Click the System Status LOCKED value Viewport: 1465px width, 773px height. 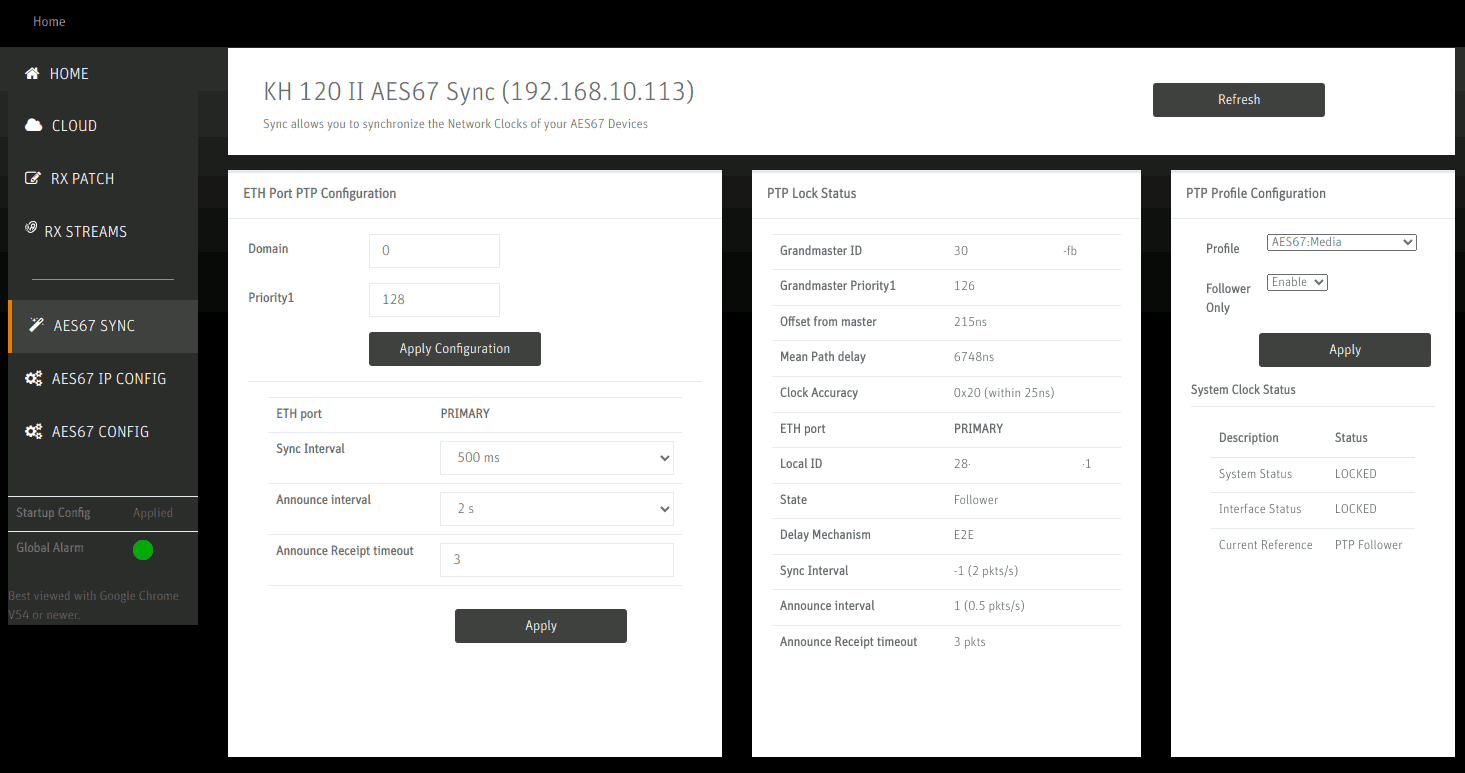tap(1356, 474)
